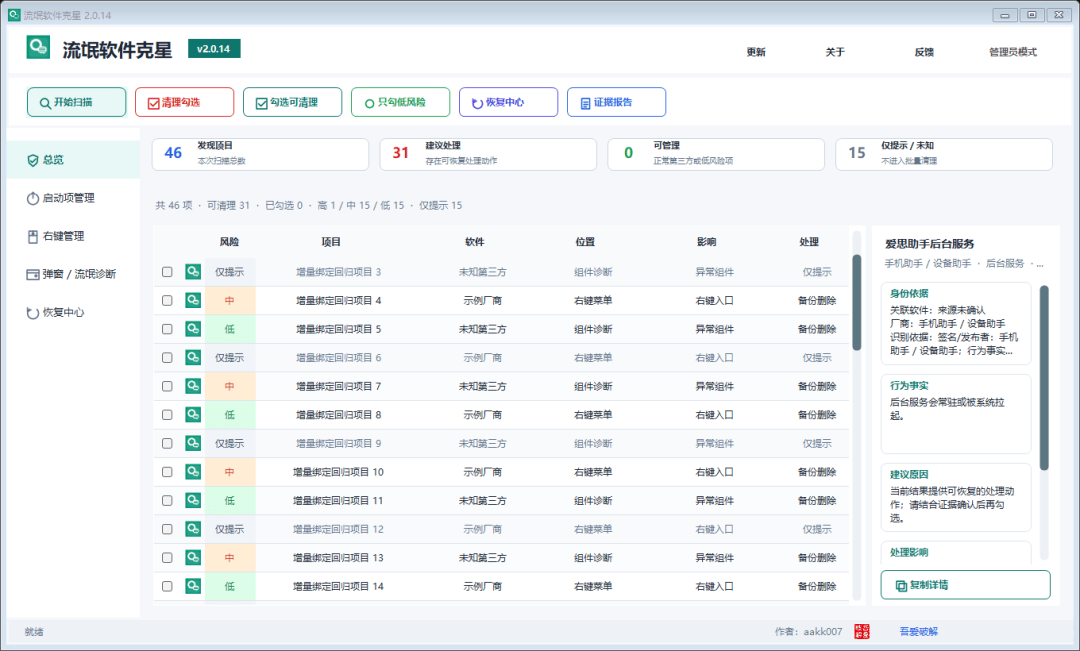This screenshot has height=651, width=1080.
Task: Click the power icon next to 启动项管理
Action: pos(32,198)
